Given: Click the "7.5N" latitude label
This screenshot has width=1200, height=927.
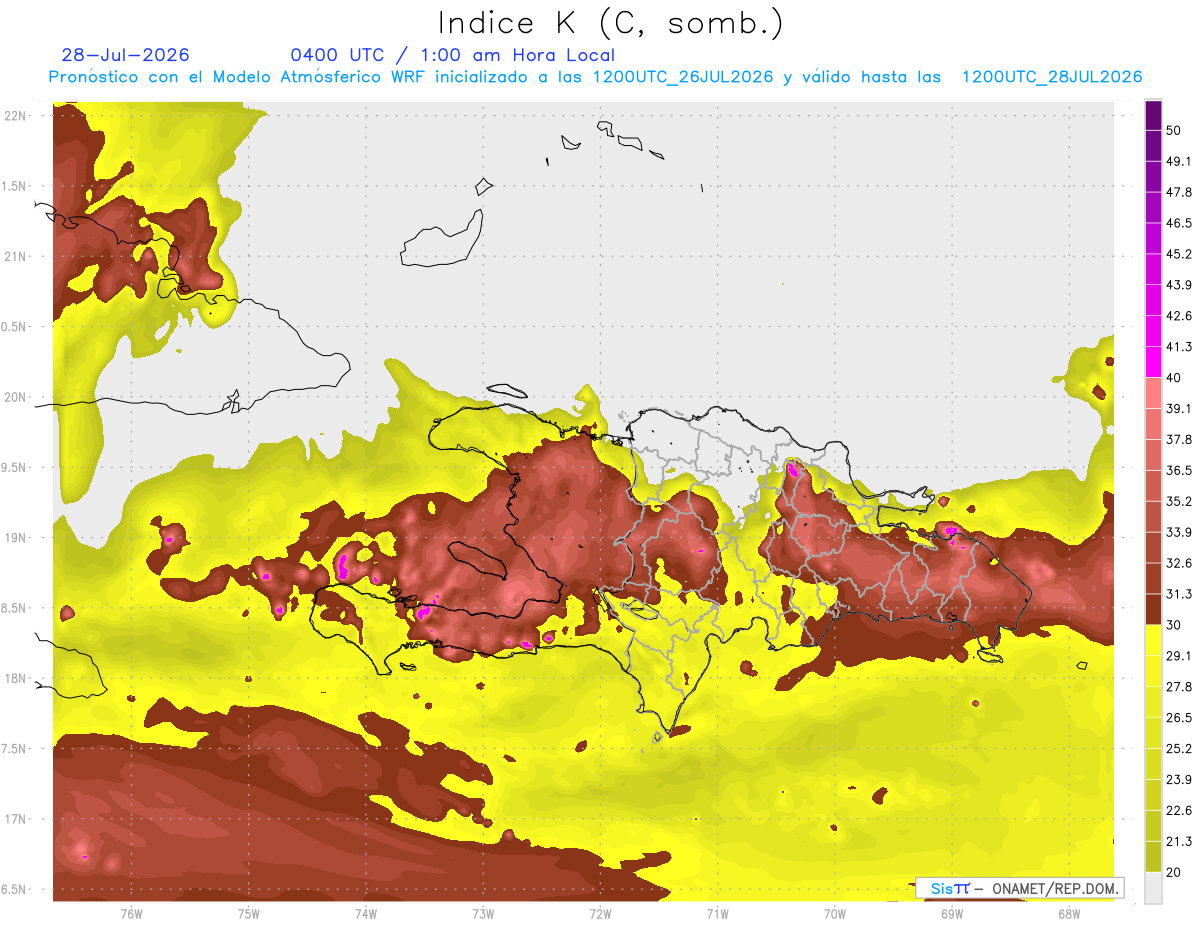Looking at the screenshot, I should point(15,749).
